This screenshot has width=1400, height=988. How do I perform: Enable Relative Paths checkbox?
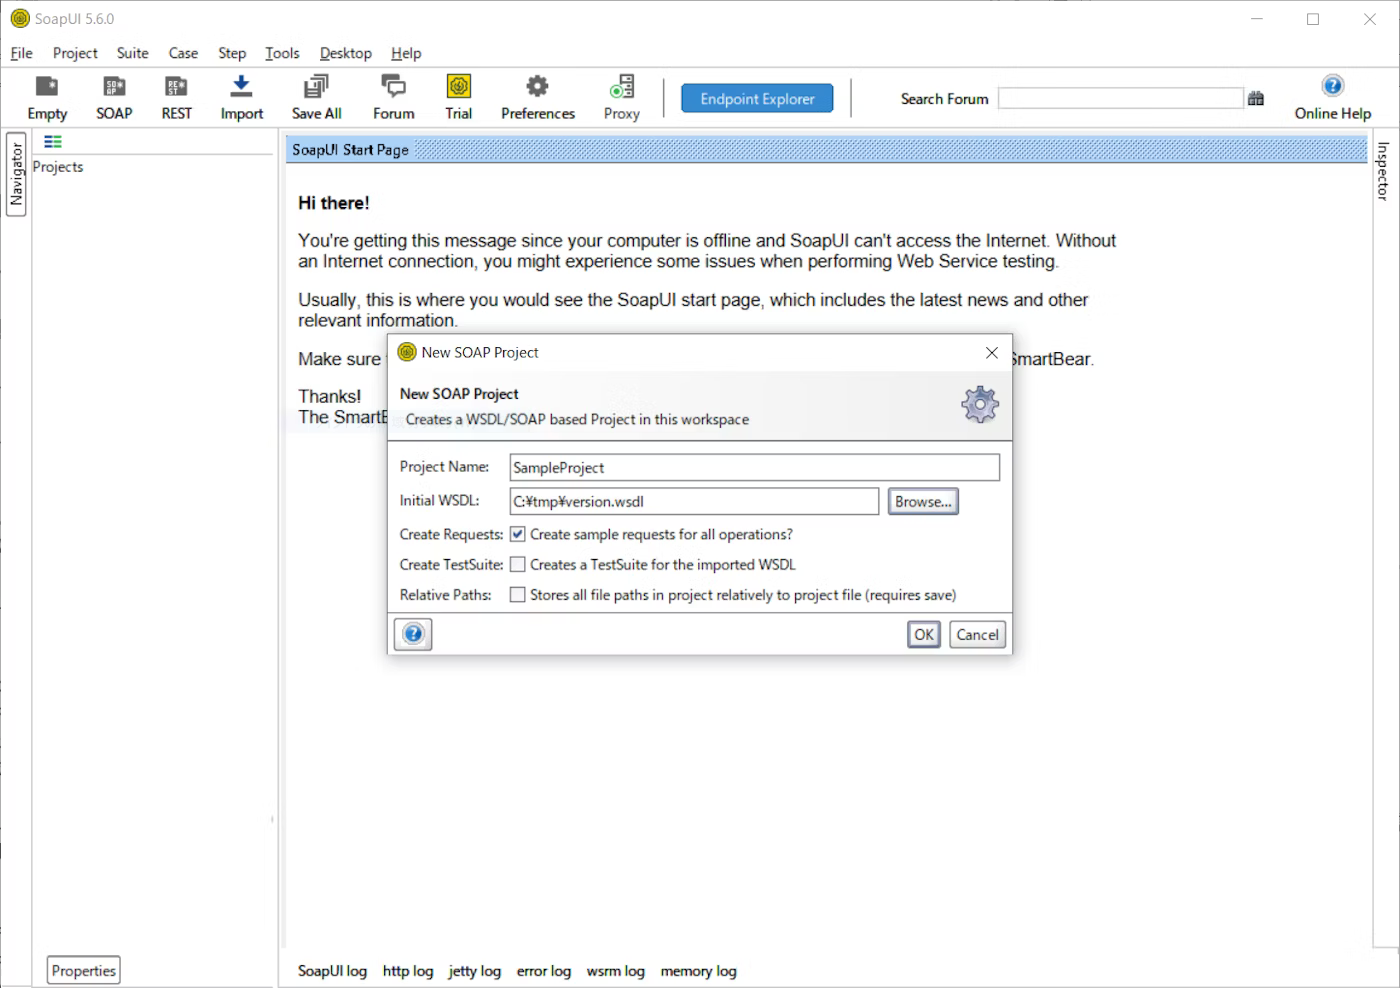click(x=518, y=594)
